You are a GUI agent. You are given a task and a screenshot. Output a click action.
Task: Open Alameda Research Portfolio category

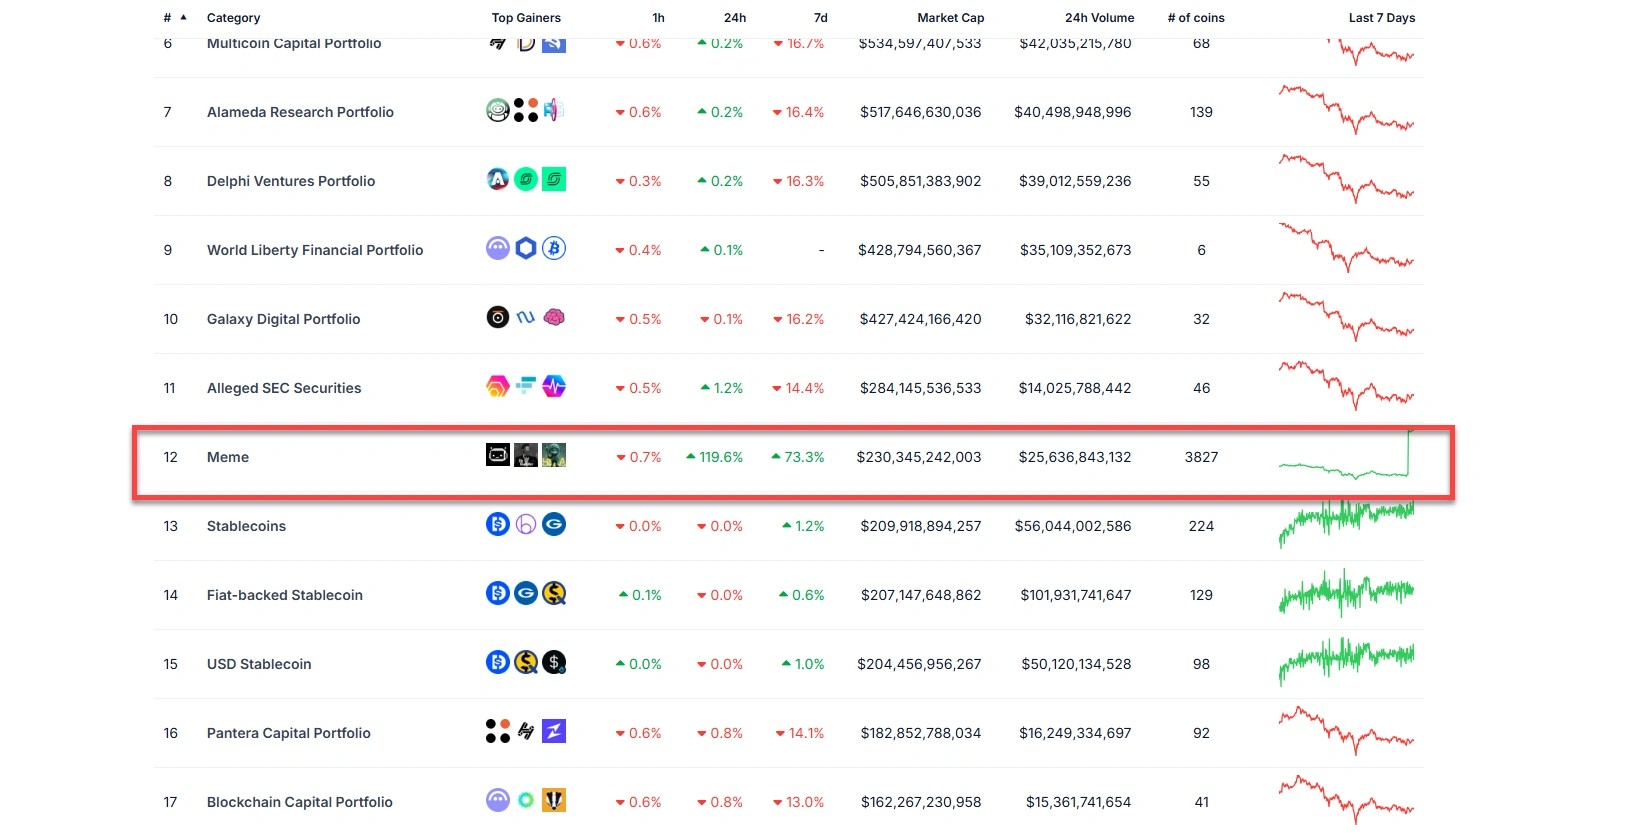[x=300, y=112]
